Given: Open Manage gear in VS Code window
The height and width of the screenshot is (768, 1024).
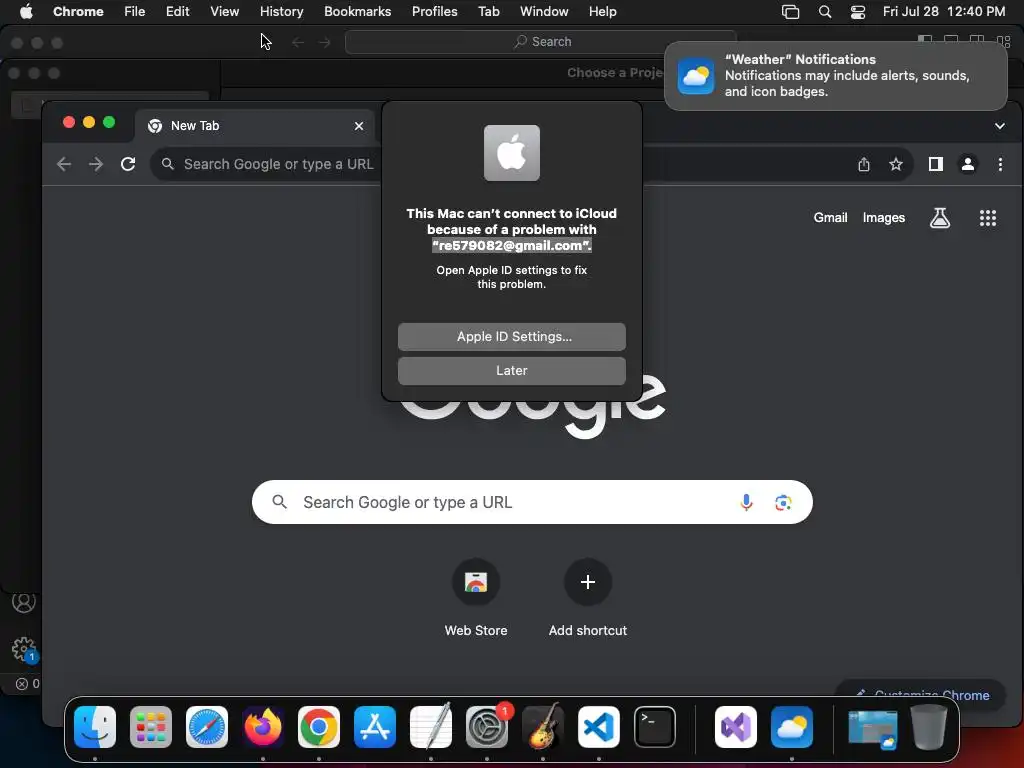Looking at the screenshot, I should [24, 649].
